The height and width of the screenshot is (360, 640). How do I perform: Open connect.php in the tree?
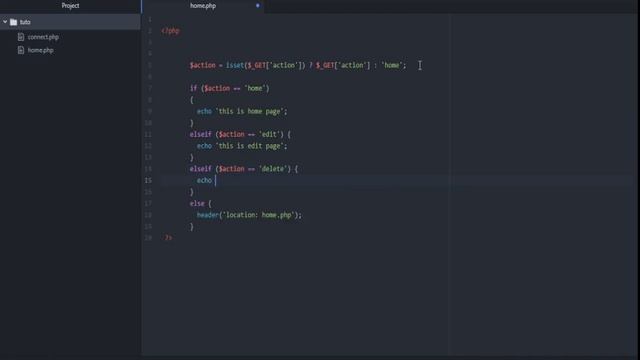click(x=43, y=37)
